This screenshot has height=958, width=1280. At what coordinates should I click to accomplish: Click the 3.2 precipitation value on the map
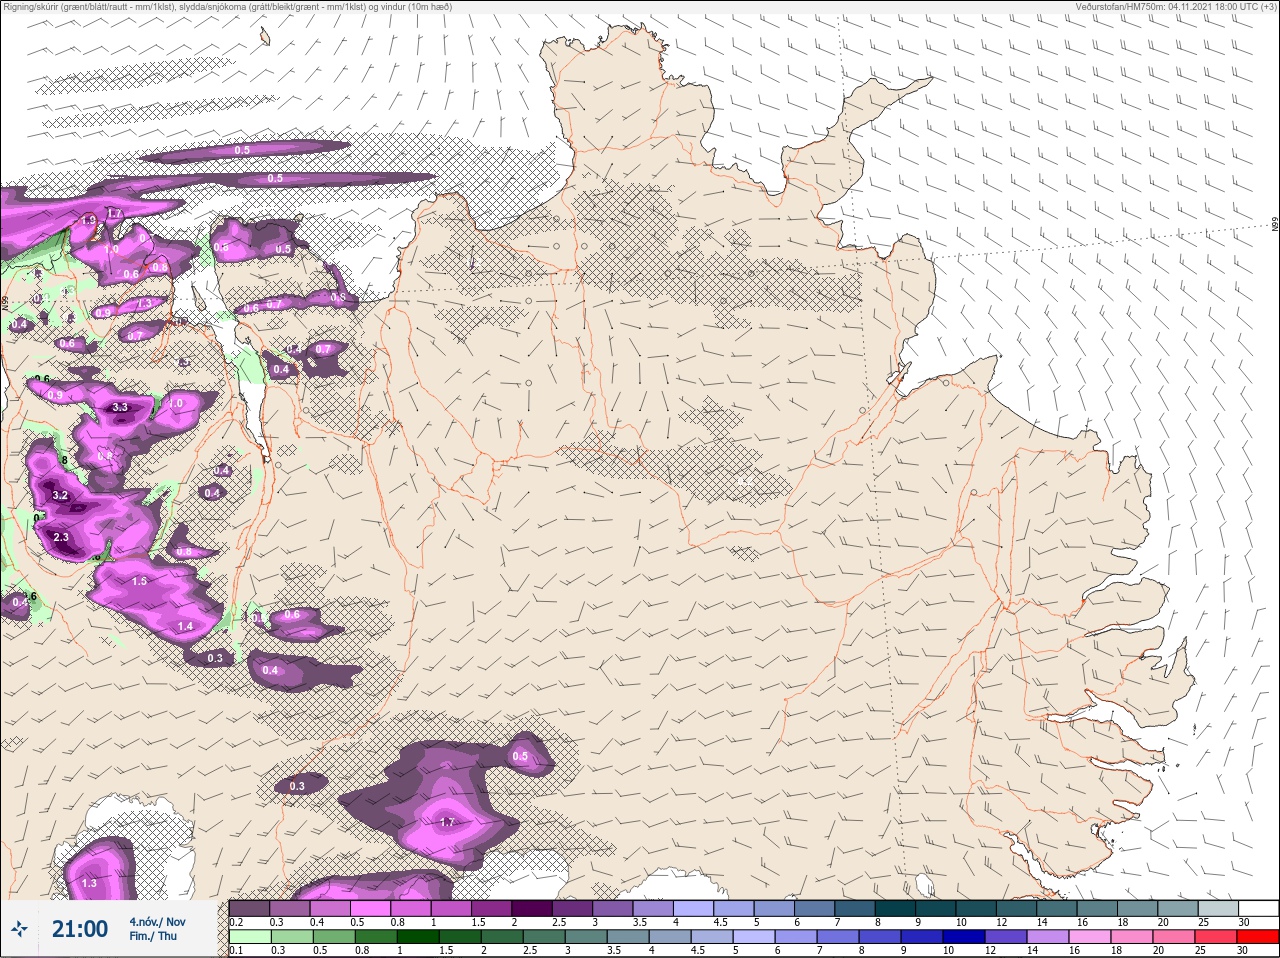[60, 495]
